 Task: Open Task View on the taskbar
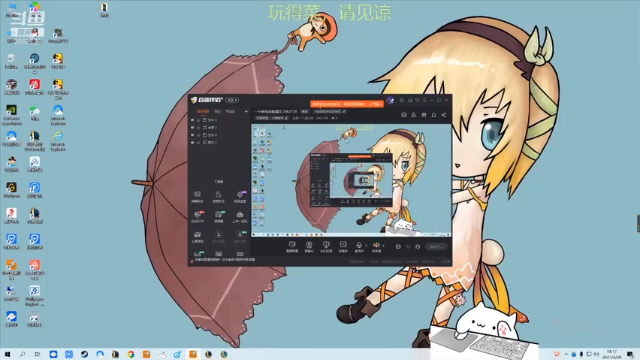(x=38, y=354)
